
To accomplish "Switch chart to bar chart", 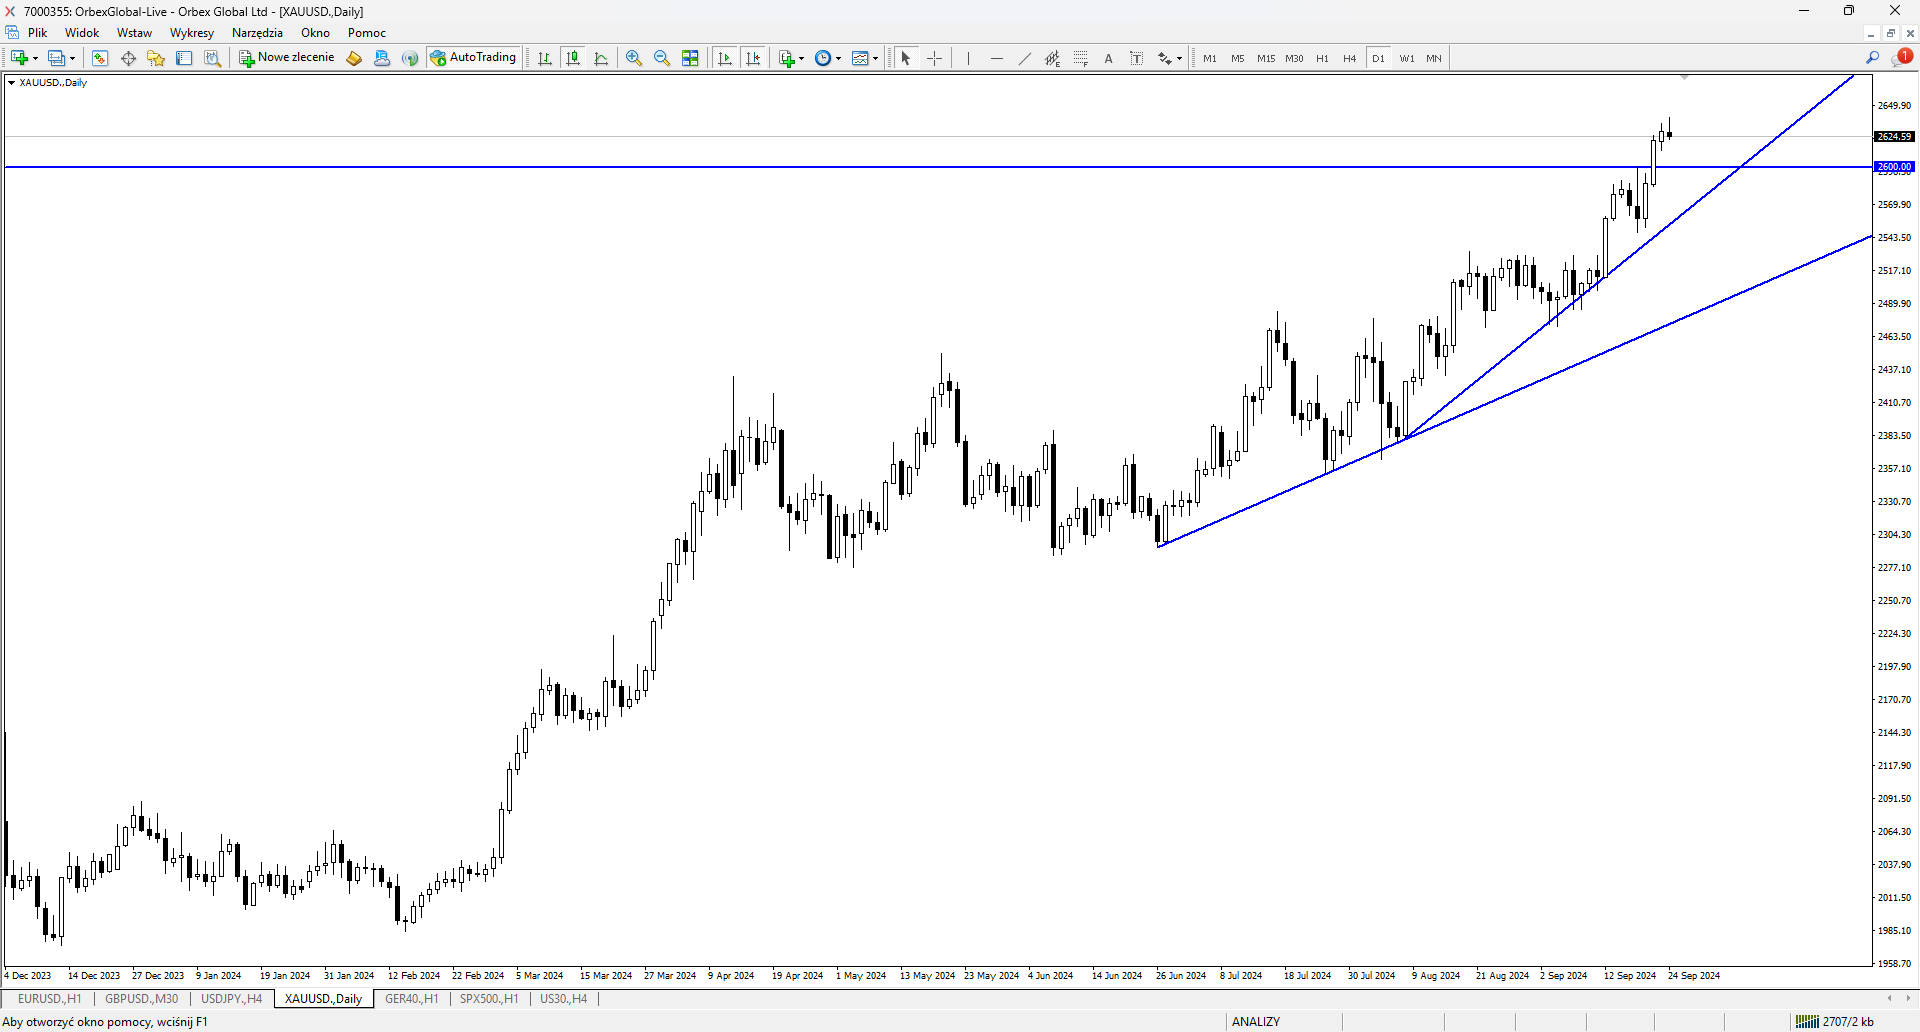I will (545, 58).
